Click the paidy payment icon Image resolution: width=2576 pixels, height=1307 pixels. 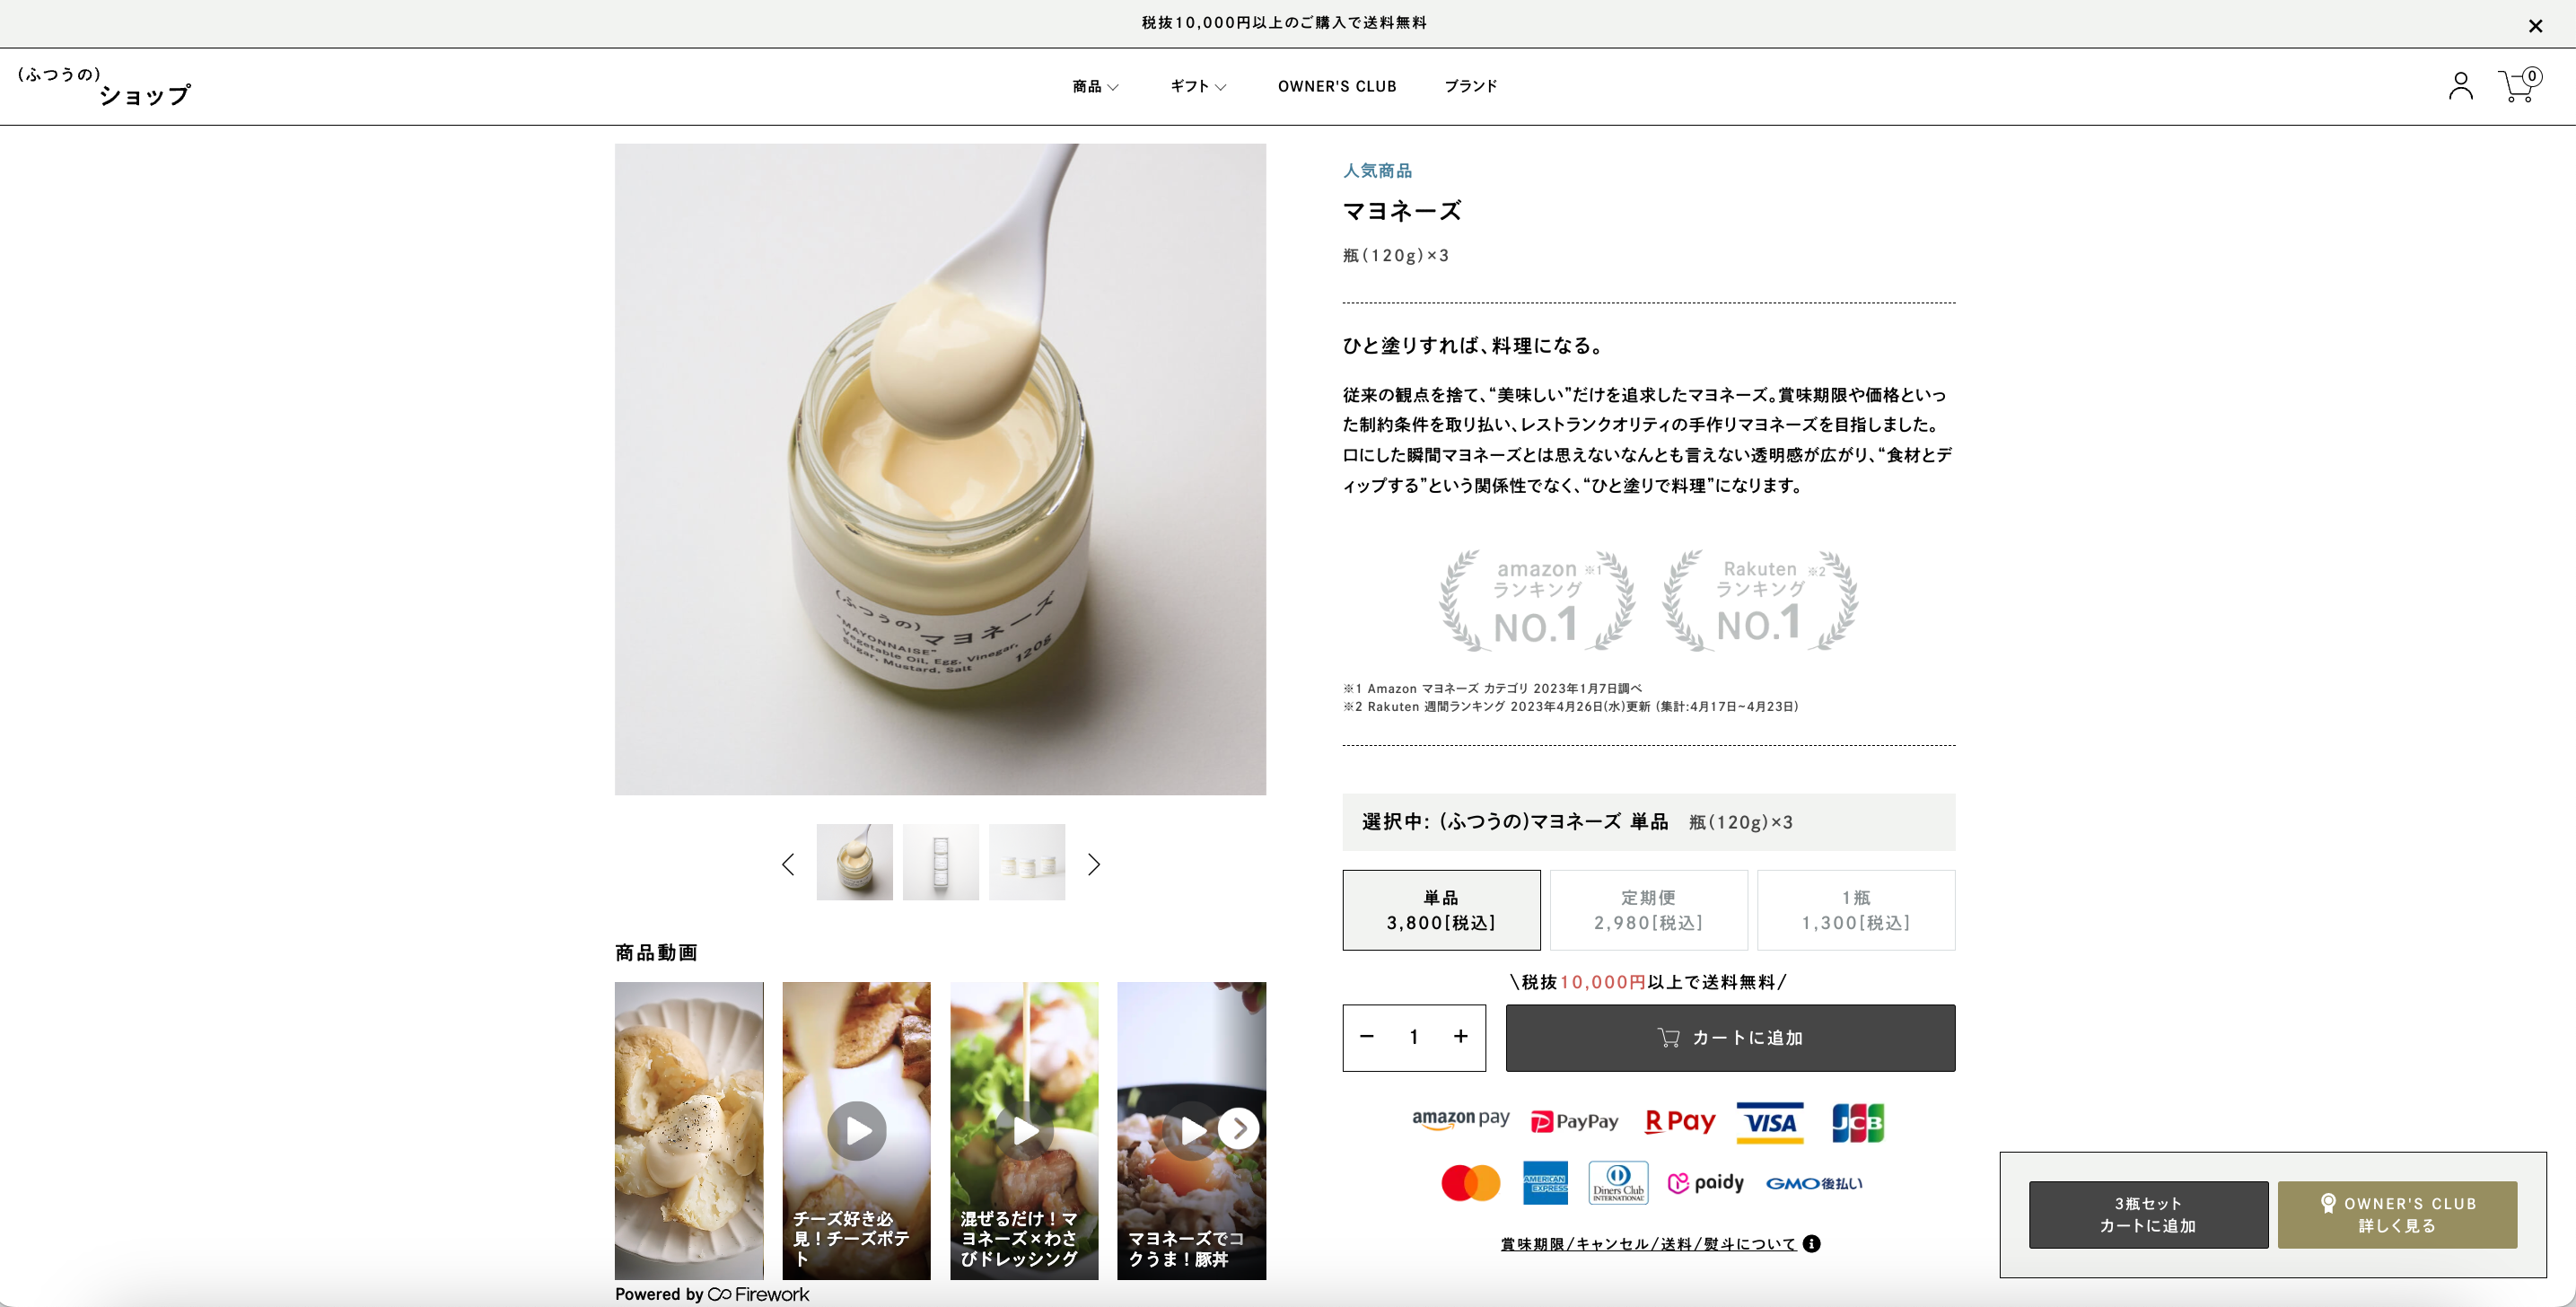click(1707, 1182)
